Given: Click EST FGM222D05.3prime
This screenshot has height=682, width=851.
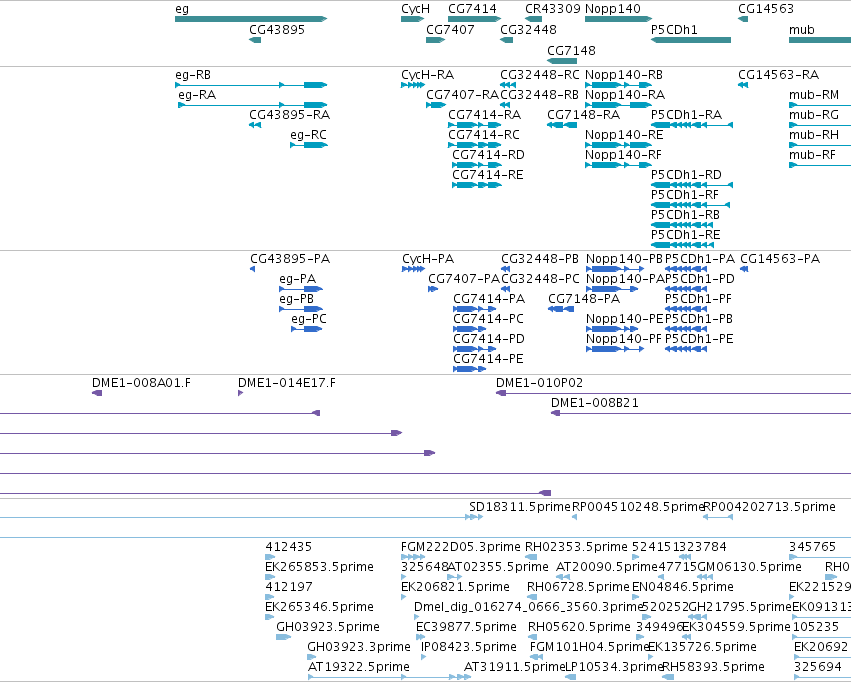Looking at the screenshot, I should (413, 557).
